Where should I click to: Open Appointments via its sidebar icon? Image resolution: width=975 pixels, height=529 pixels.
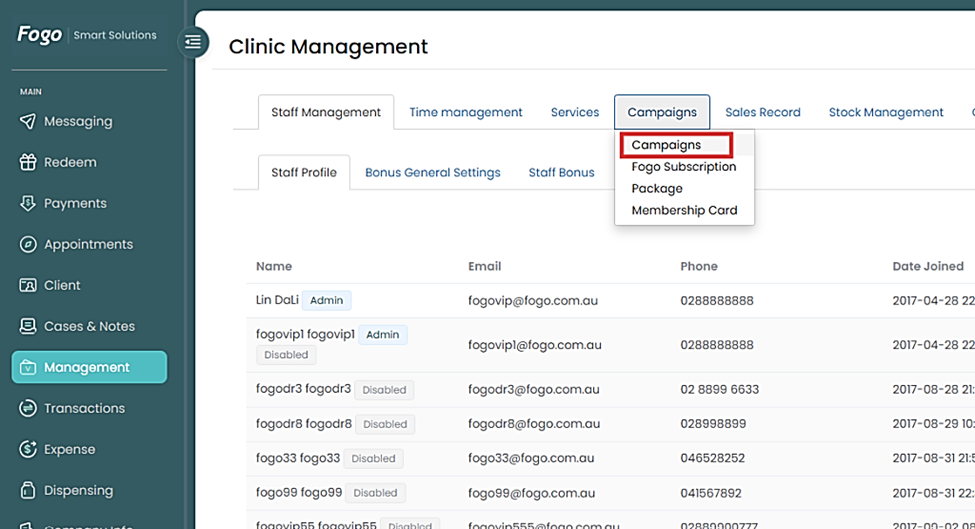coord(28,244)
